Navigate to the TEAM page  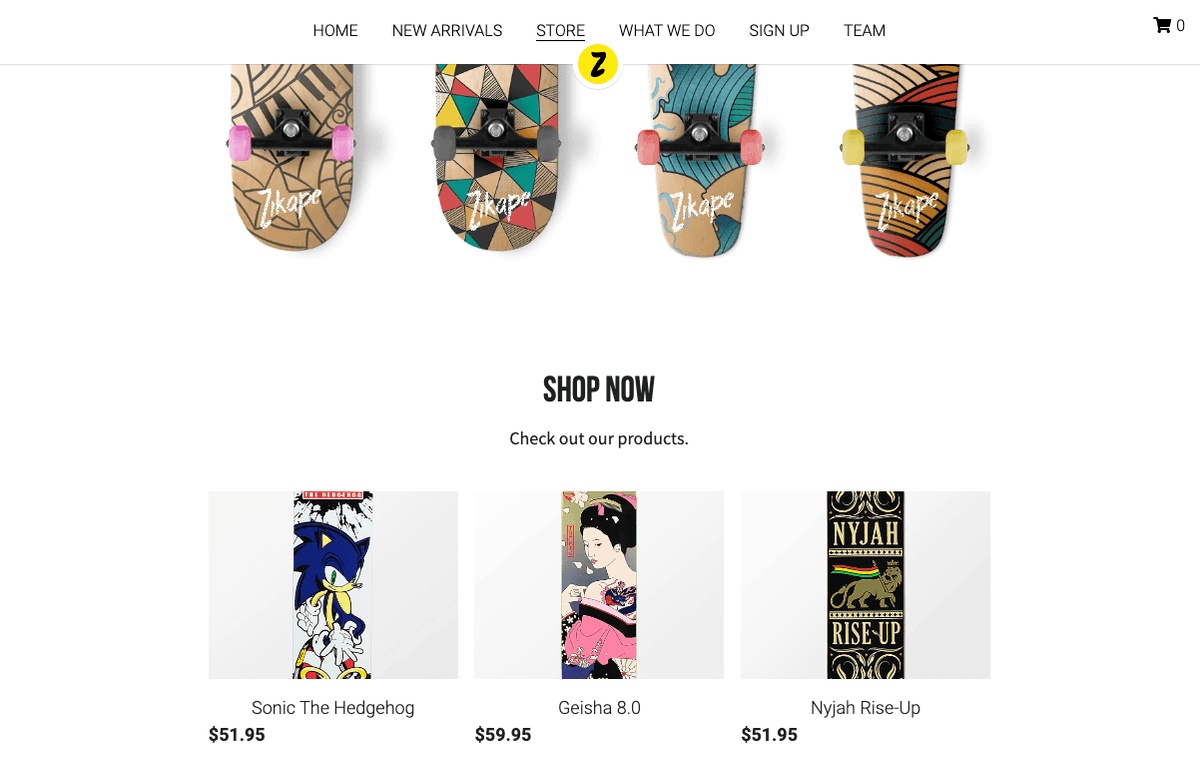pos(864,31)
